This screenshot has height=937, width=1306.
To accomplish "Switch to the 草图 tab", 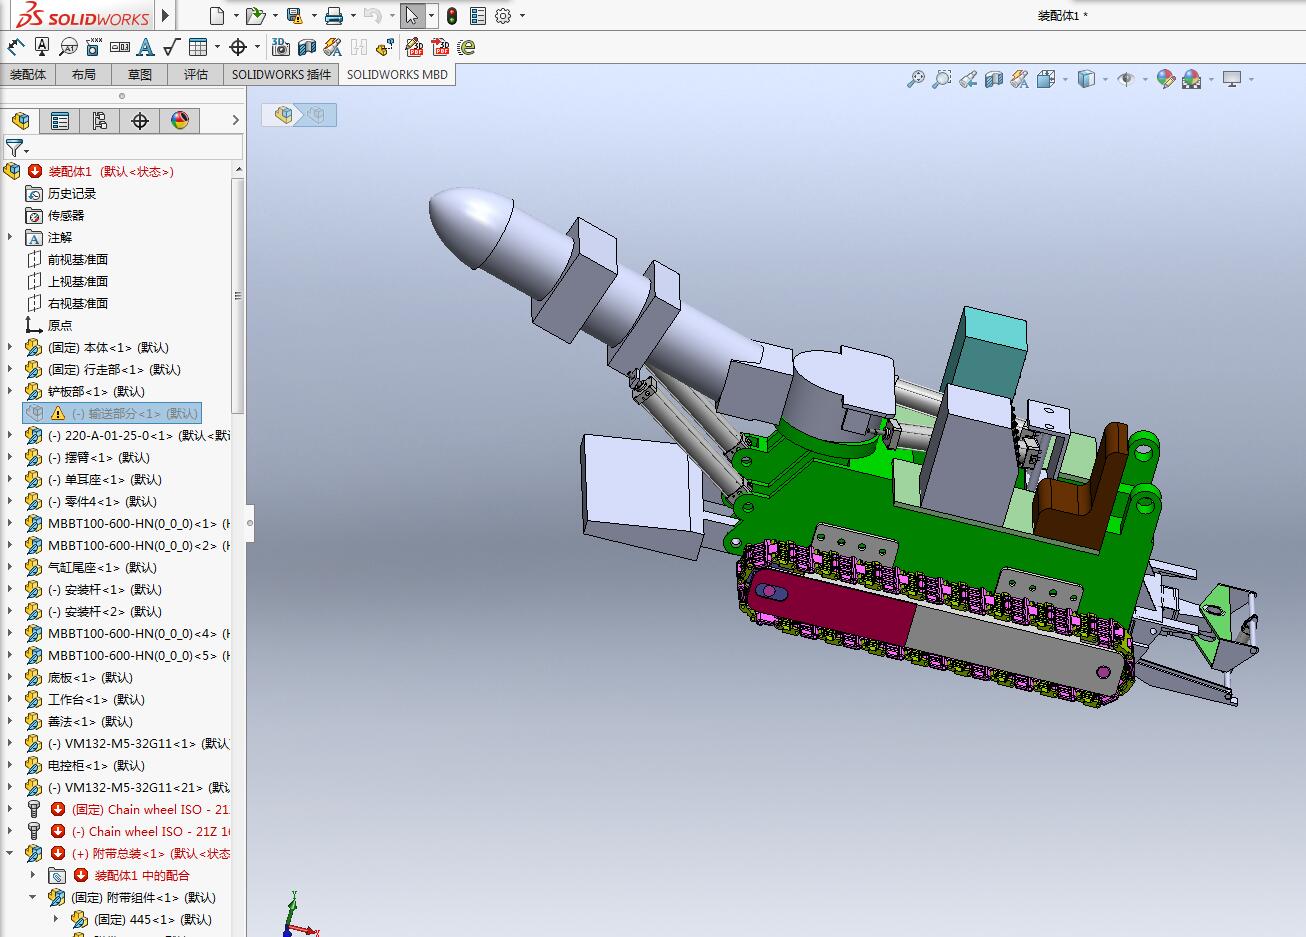I will click(x=140, y=74).
